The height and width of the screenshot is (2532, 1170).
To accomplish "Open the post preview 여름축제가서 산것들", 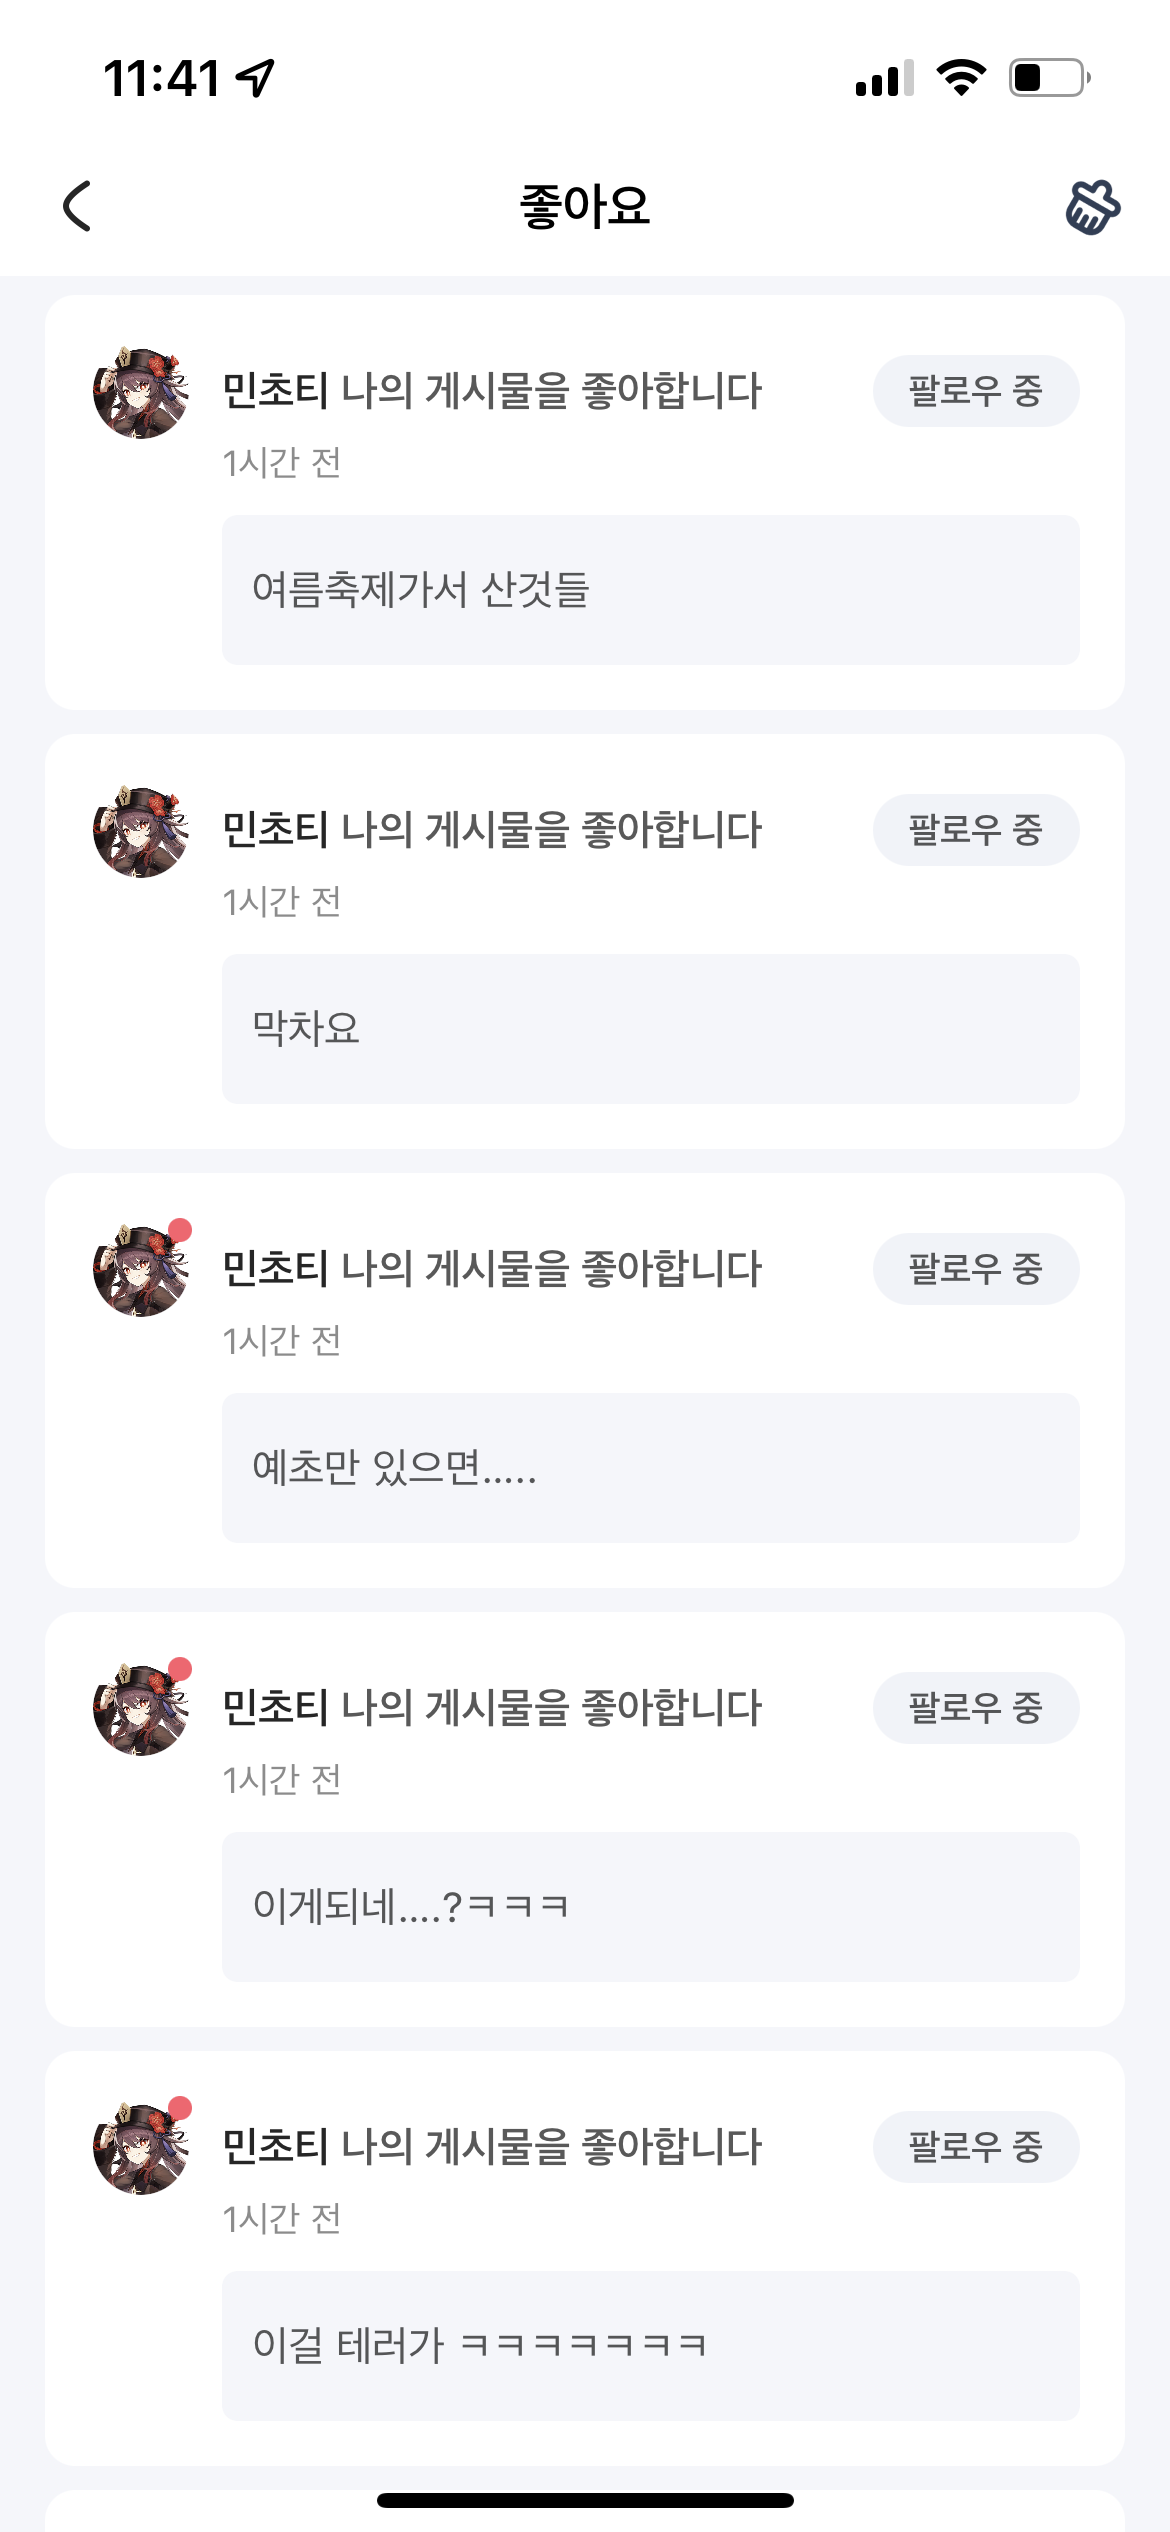I will [650, 590].
